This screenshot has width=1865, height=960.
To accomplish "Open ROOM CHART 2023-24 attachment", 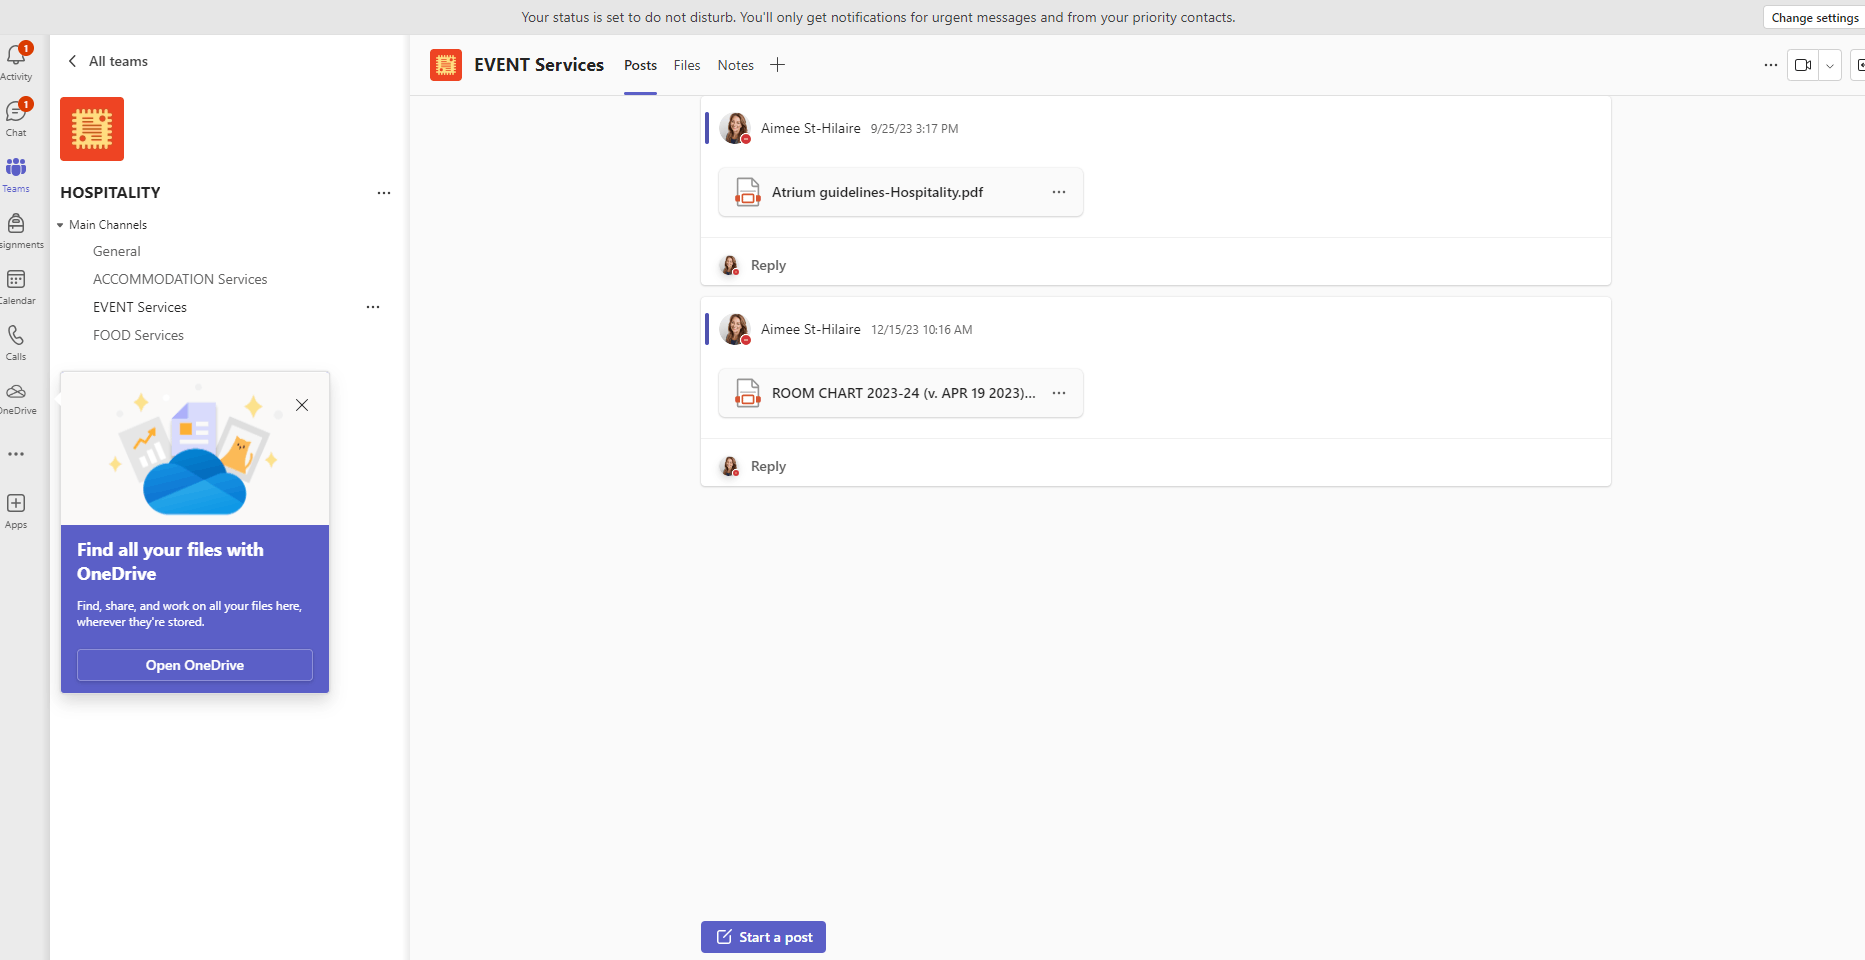I will point(900,393).
